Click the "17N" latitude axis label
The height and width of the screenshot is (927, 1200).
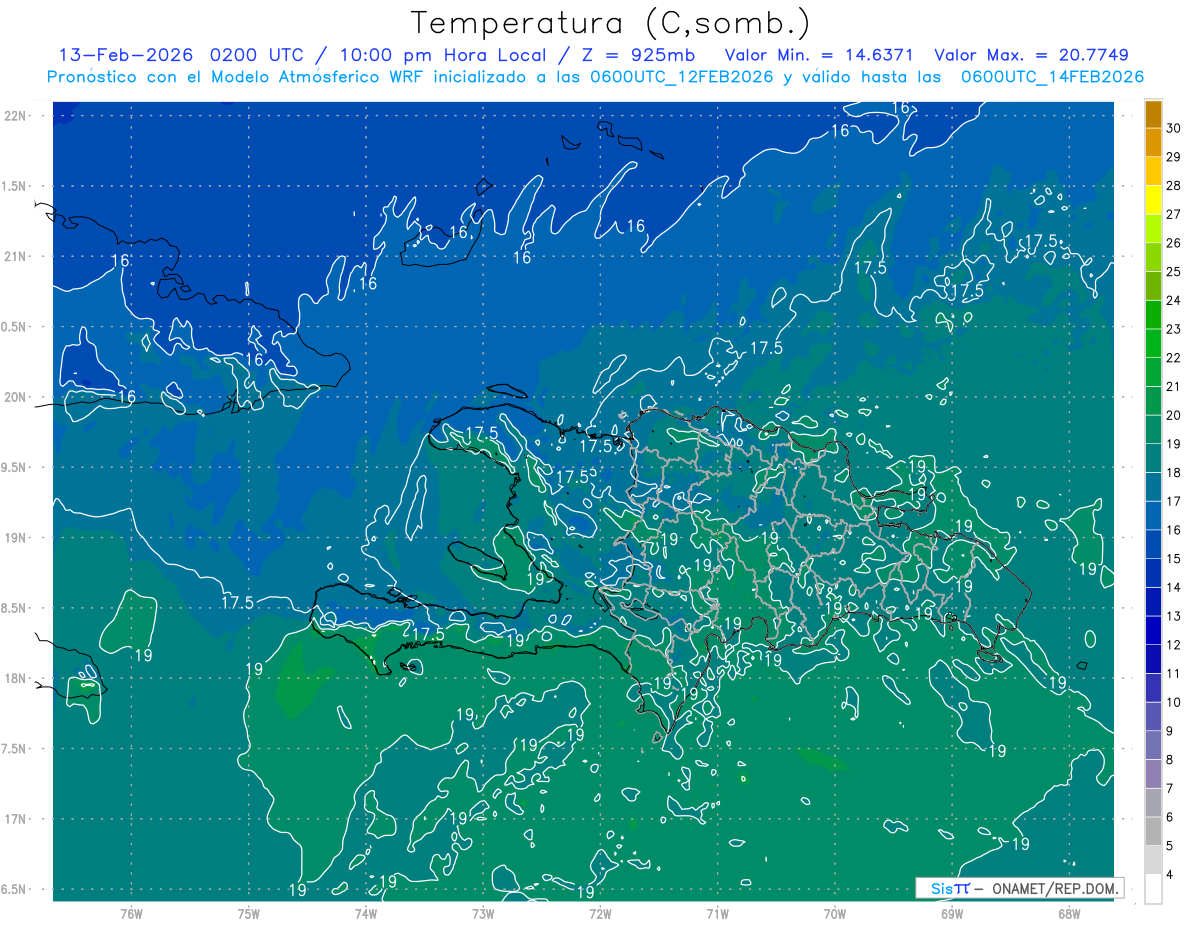coord(15,819)
